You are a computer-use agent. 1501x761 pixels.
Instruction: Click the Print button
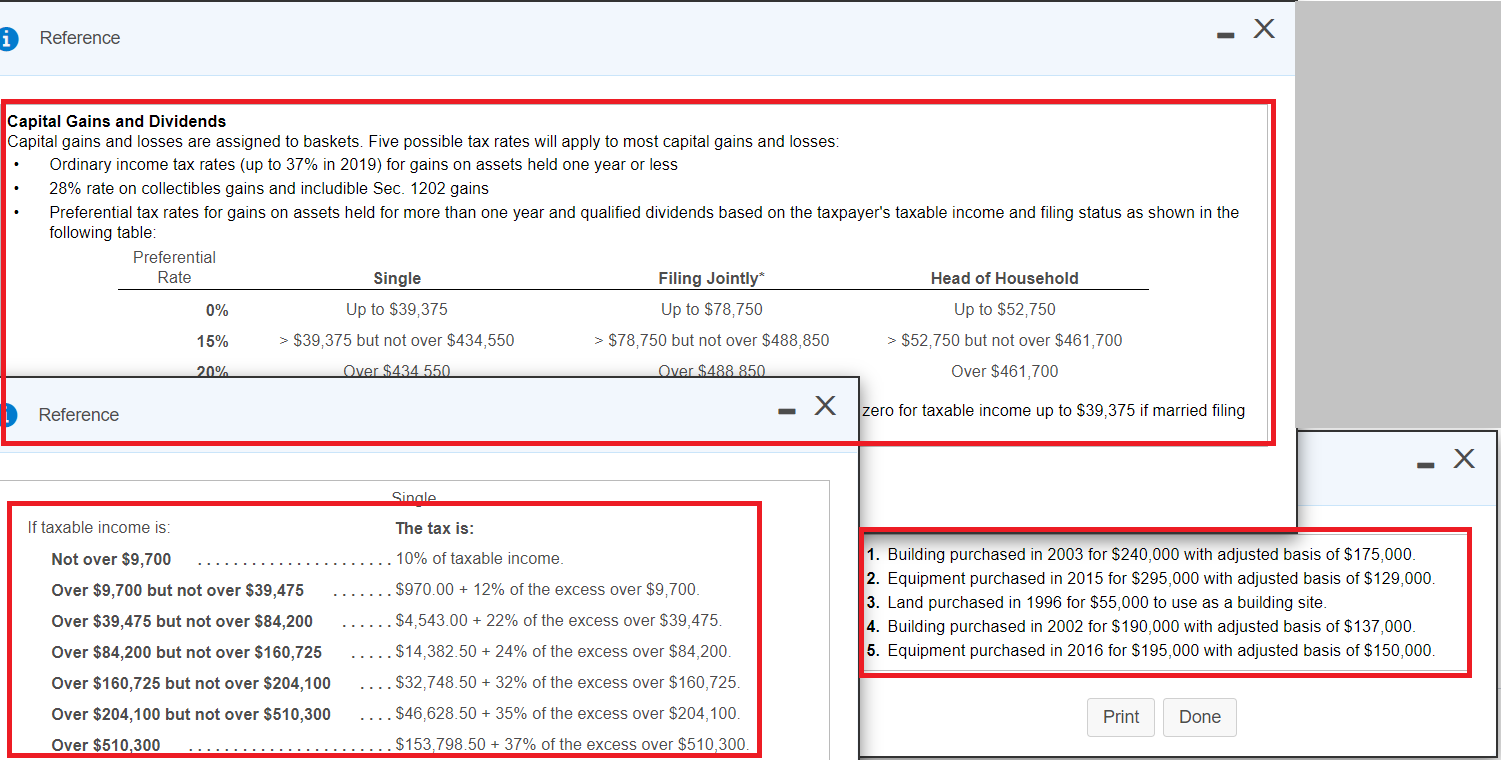click(1121, 717)
